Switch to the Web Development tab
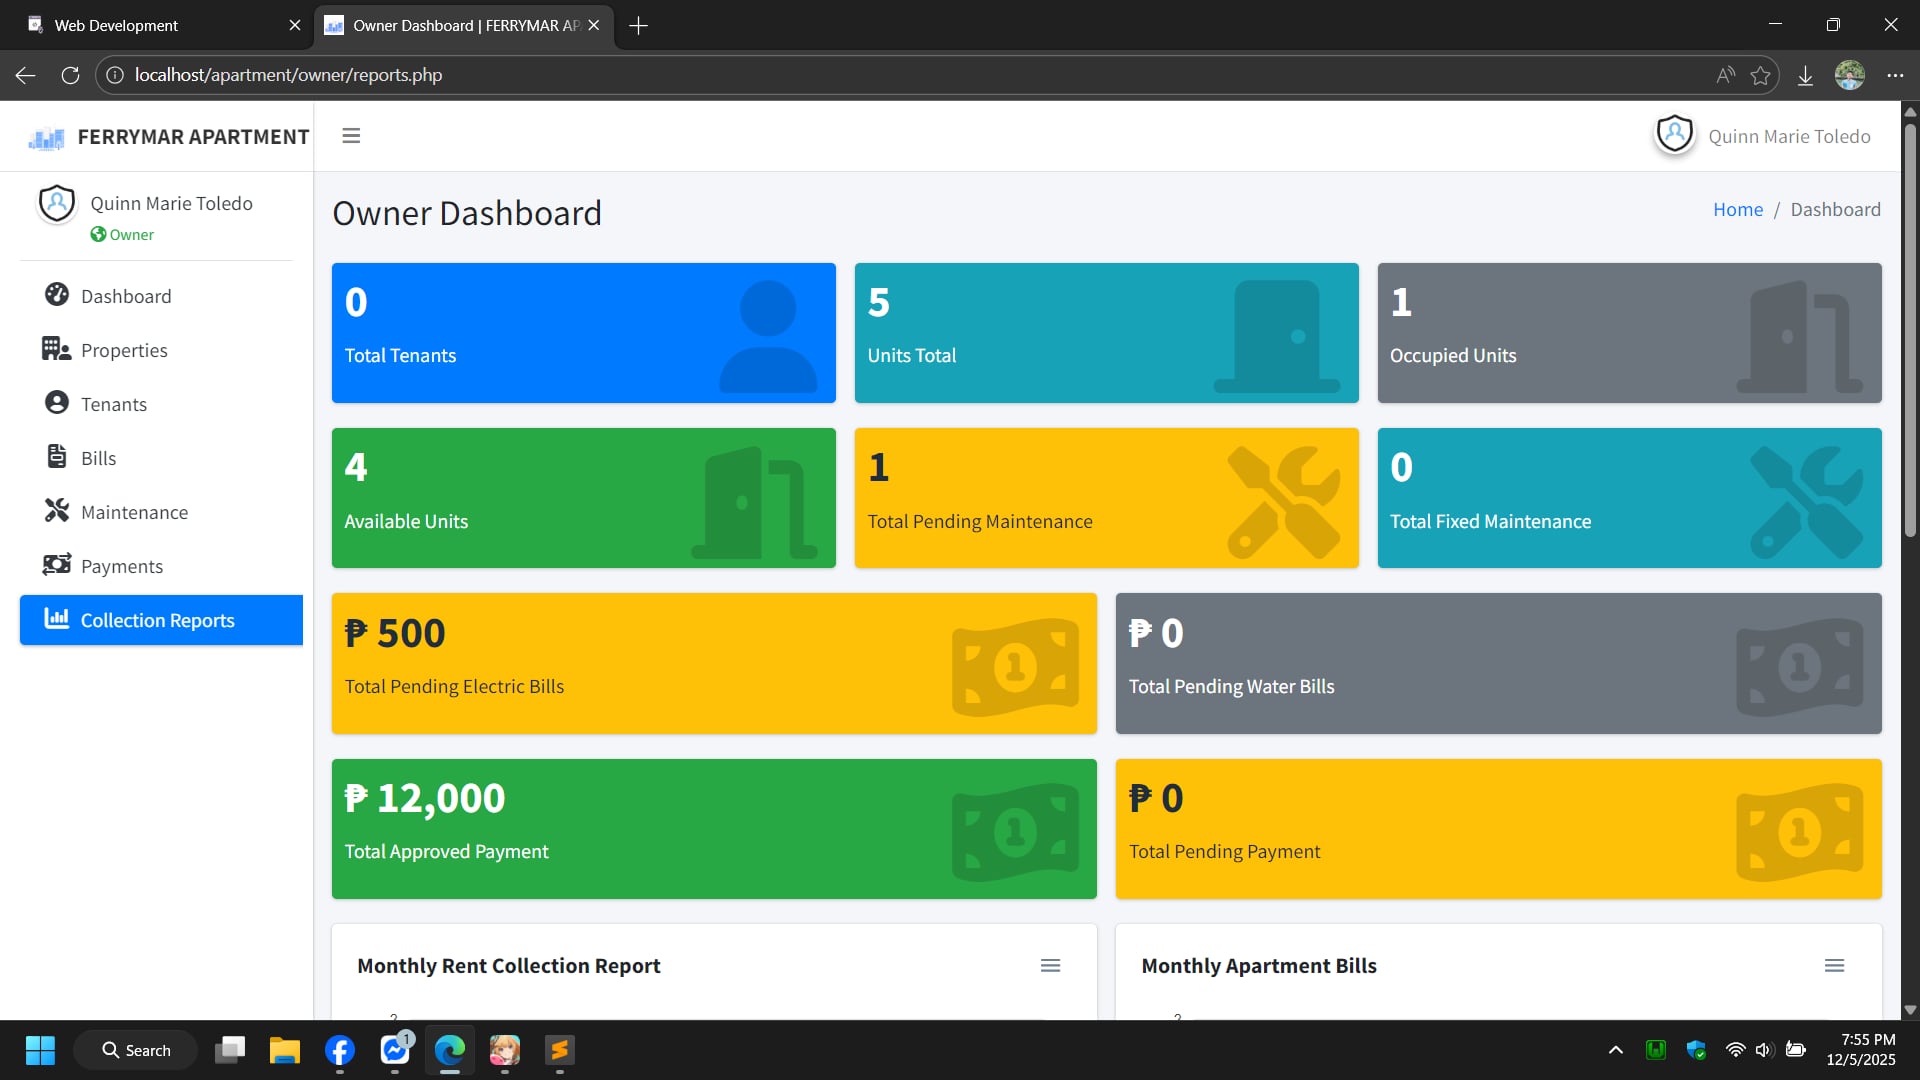 pos(117,25)
